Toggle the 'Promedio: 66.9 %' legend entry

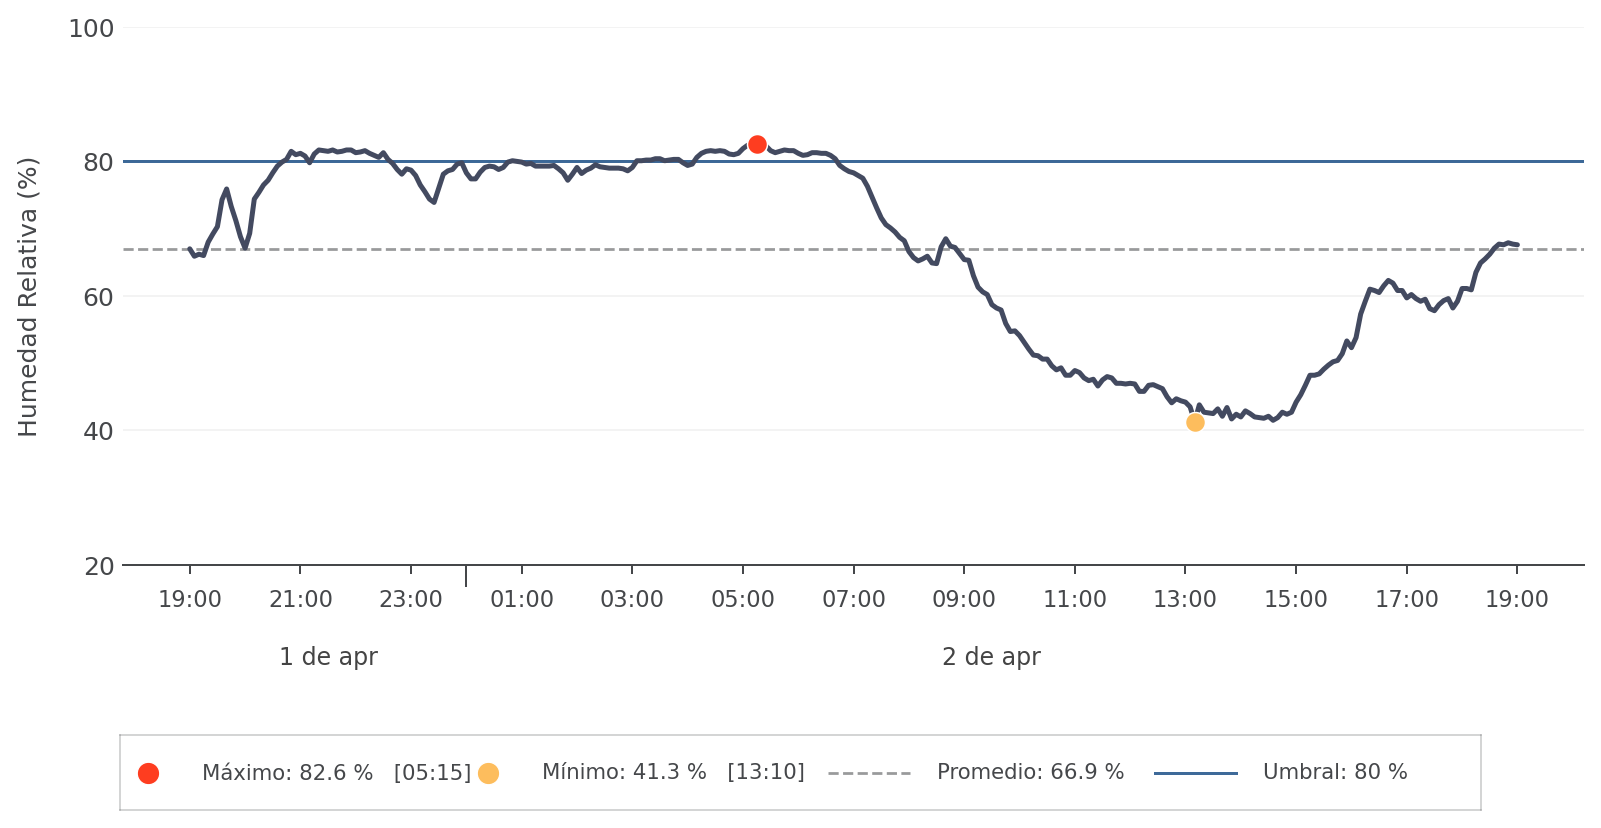click(x=1030, y=773)
